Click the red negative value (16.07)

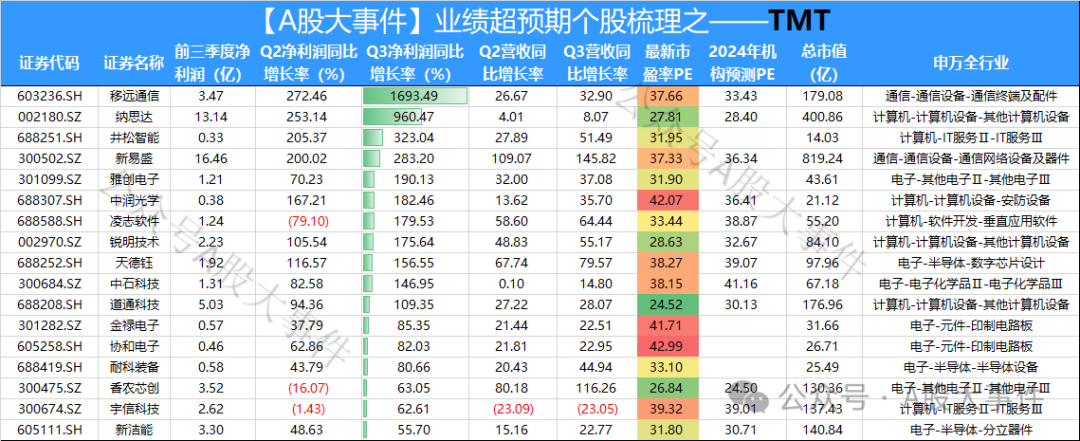[x=309, y=387]
